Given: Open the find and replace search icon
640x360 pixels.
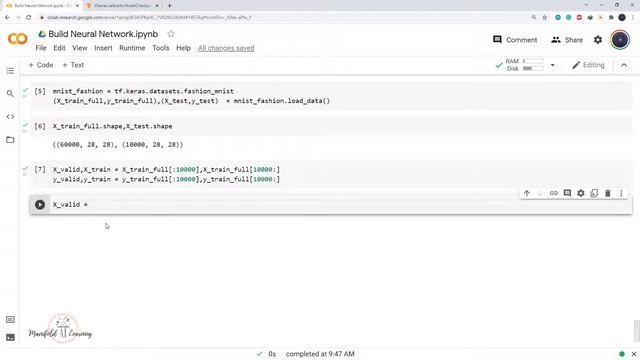Looking at the screenshot, I should (10, 93).
